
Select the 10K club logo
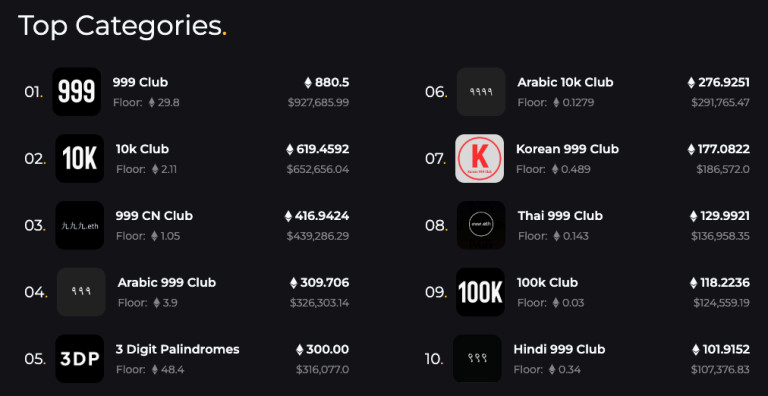(80, 158)
